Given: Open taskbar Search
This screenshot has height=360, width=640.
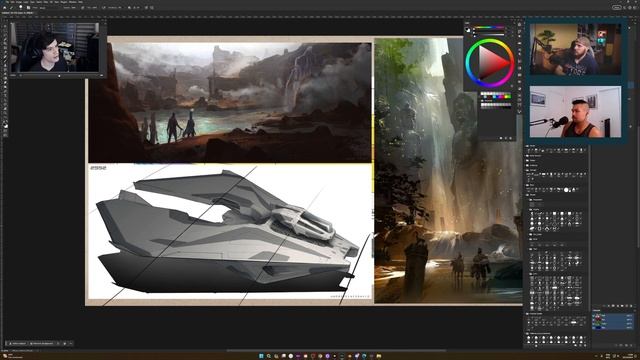Looking at the screenshot, I should (x=269, y=356).
